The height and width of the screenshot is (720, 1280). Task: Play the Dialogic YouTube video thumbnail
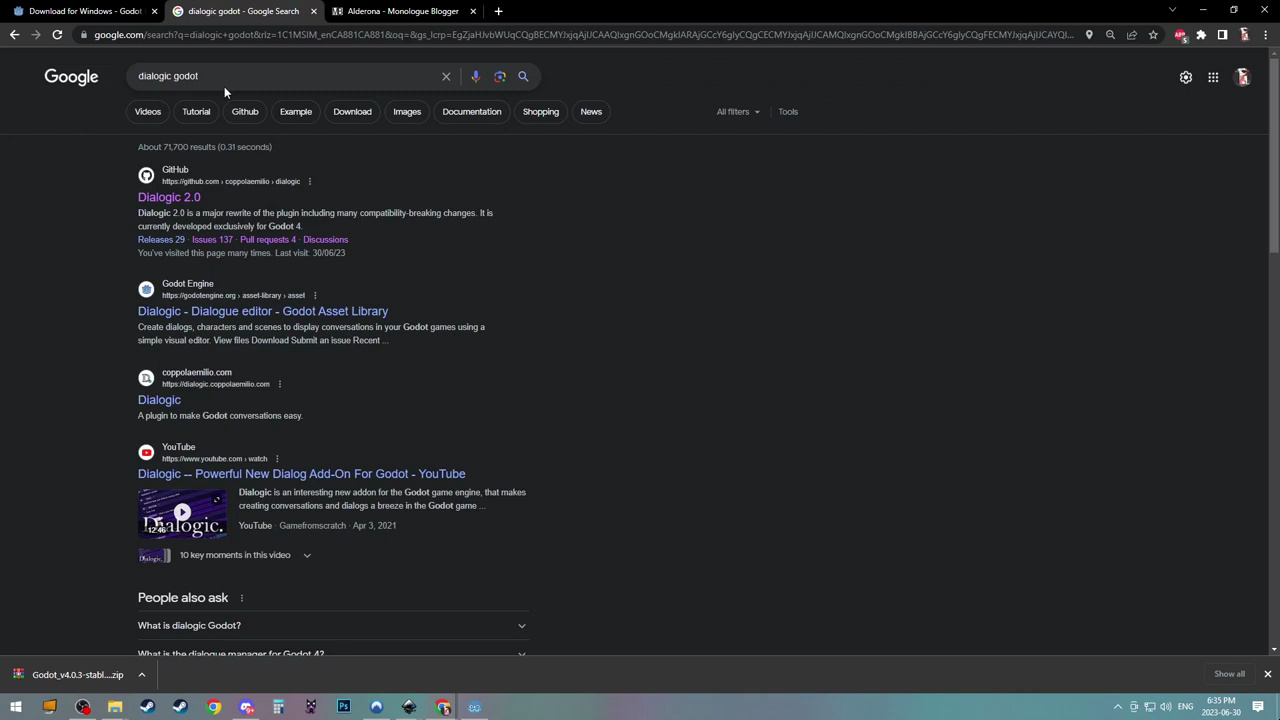[x=182, y=513]
